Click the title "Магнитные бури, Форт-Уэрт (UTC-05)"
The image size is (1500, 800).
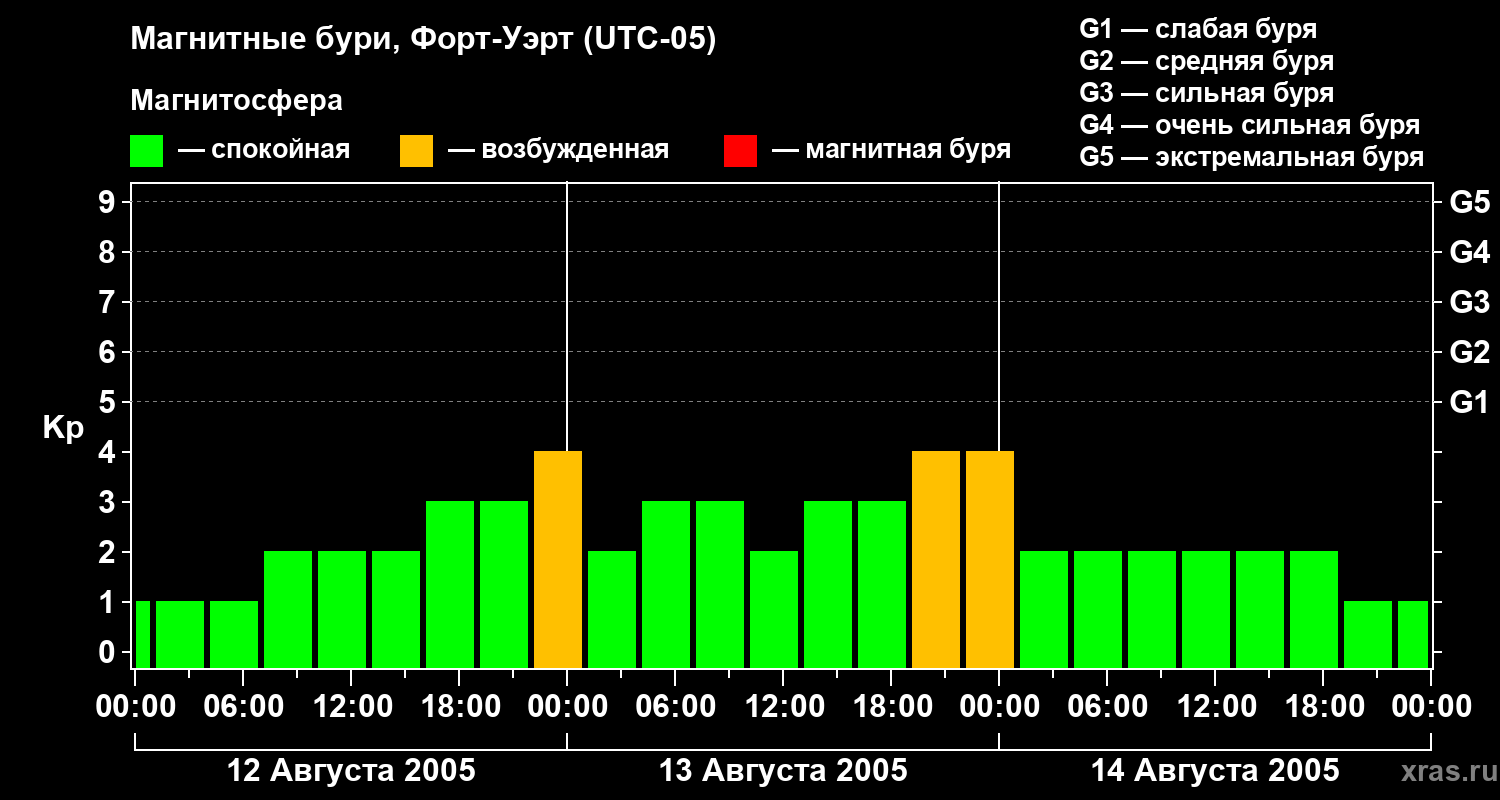[424, 40]
